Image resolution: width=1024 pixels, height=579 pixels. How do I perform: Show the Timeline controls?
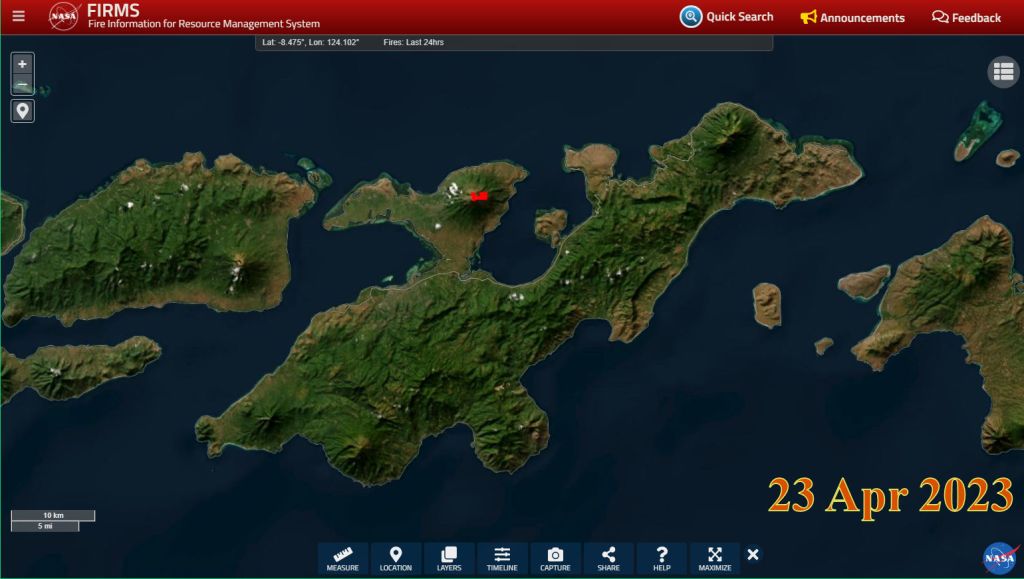pyautogui.click(x=502, y=558)
